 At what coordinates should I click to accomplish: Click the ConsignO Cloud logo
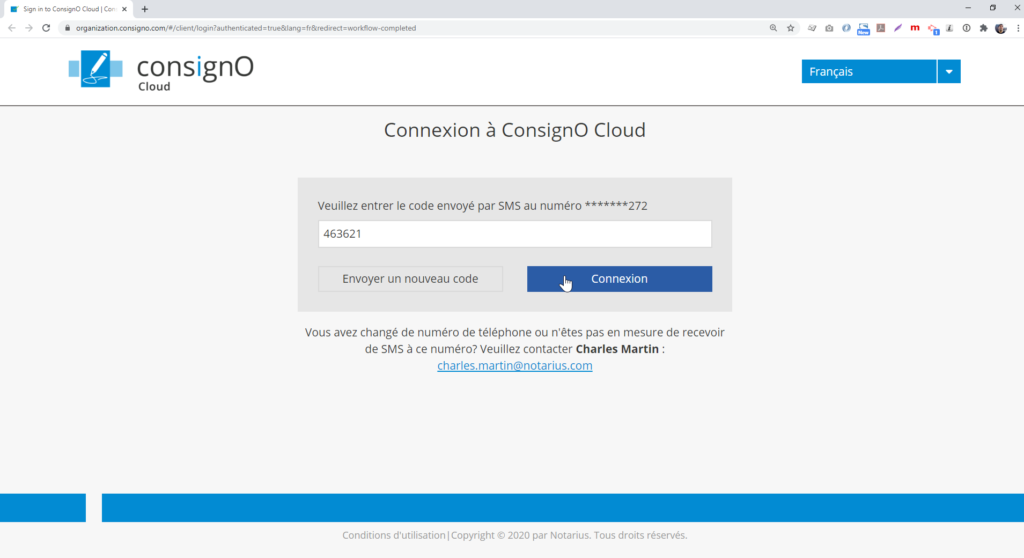[160, 70]
